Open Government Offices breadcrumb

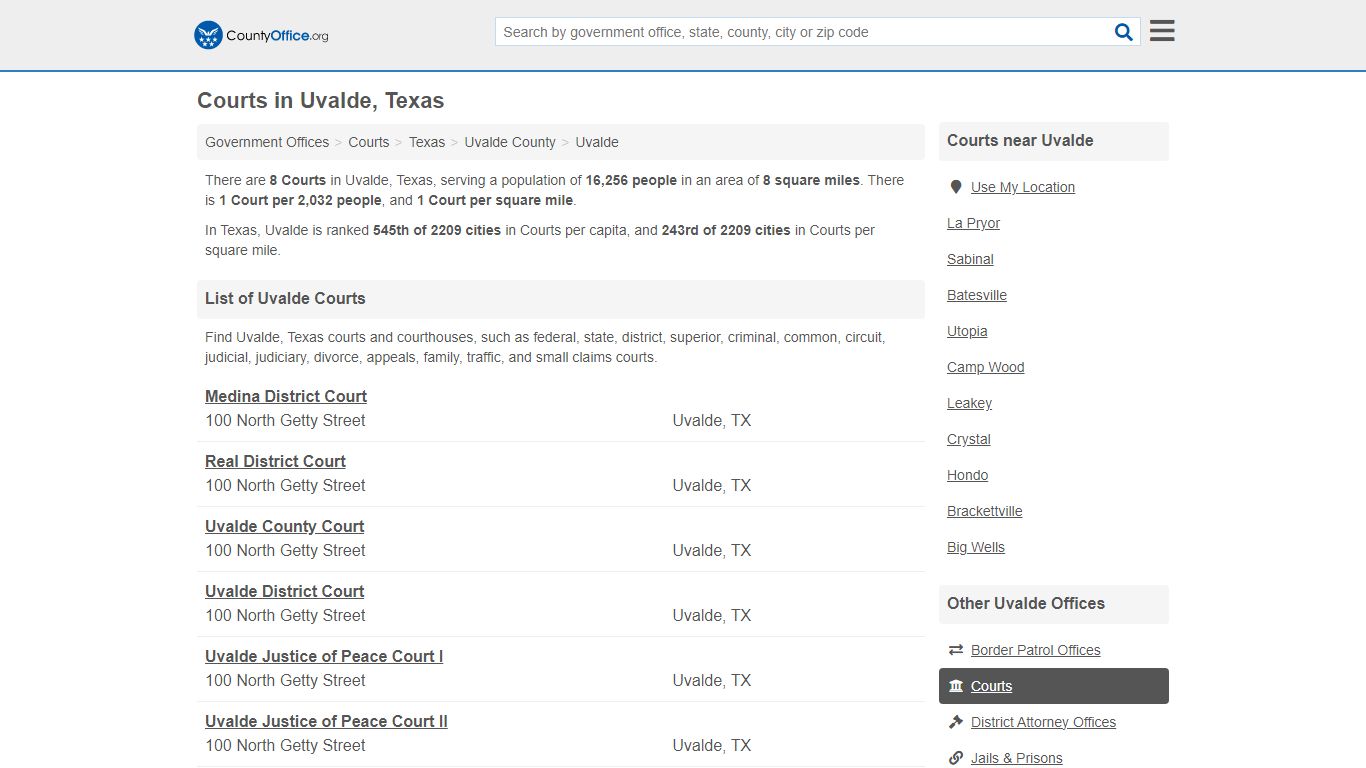point(267,142)
